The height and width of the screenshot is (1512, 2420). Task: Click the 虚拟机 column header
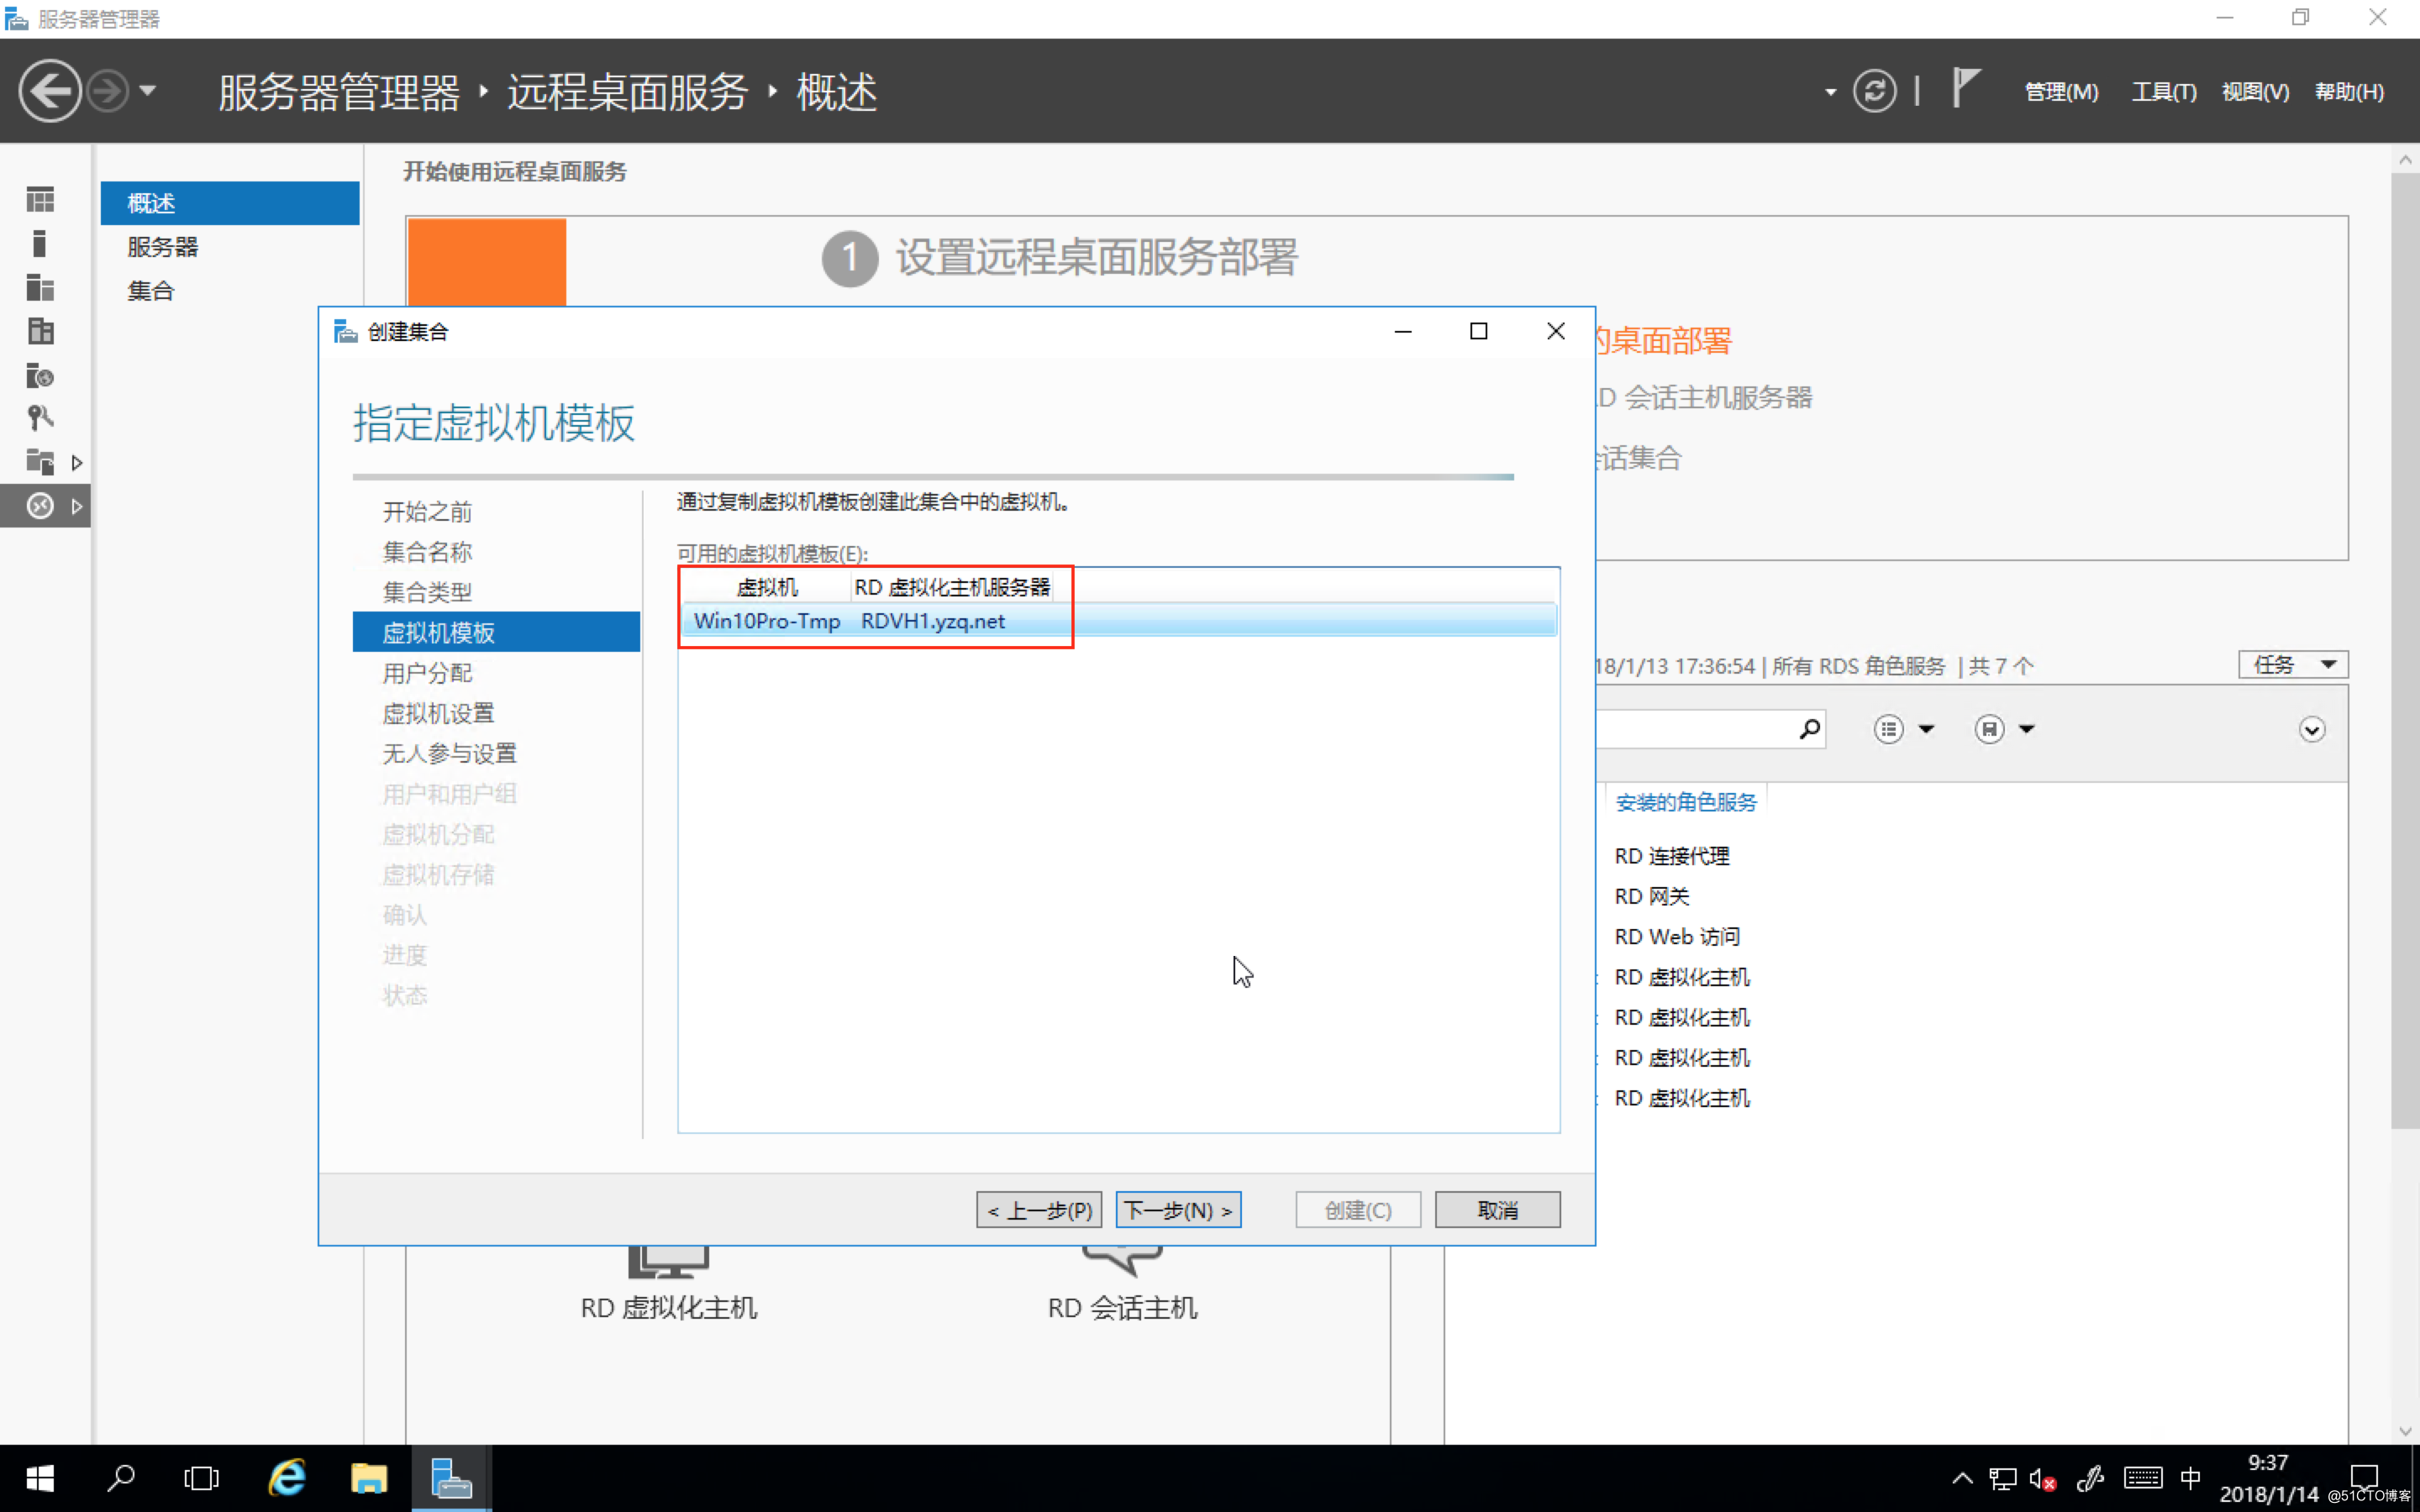(767, 587)
